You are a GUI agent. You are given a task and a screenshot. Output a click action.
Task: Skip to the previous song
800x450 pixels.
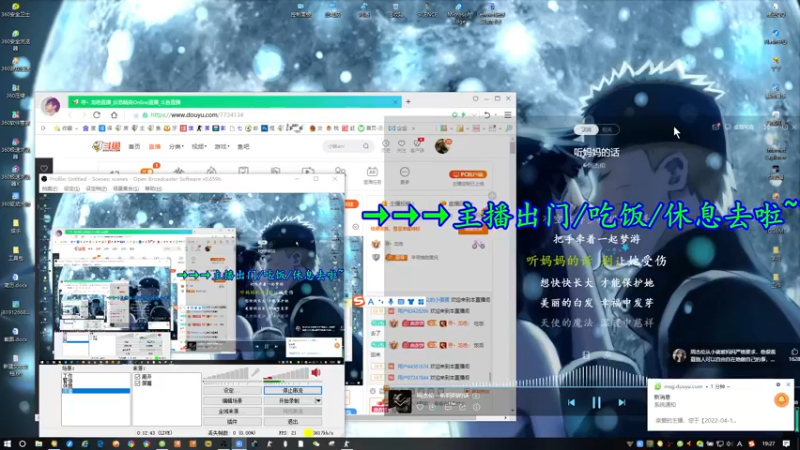click(571, 403)
